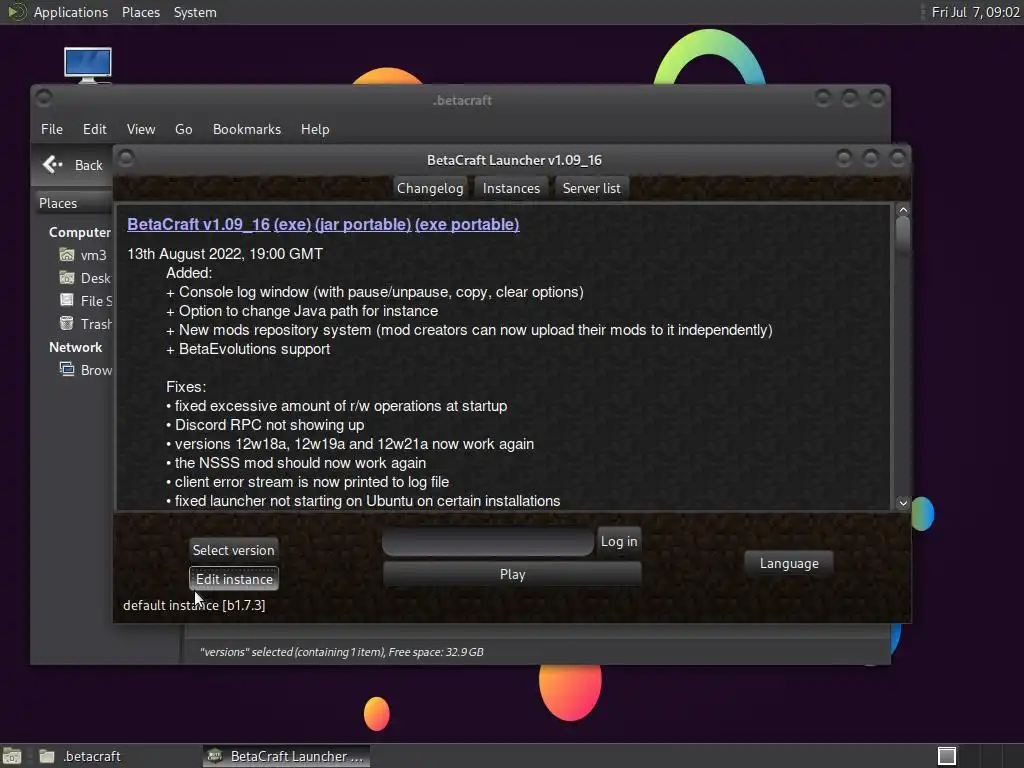This screenshot has height=768, width=1024.
Task: Open the Changelog tab
Action: 430,188
